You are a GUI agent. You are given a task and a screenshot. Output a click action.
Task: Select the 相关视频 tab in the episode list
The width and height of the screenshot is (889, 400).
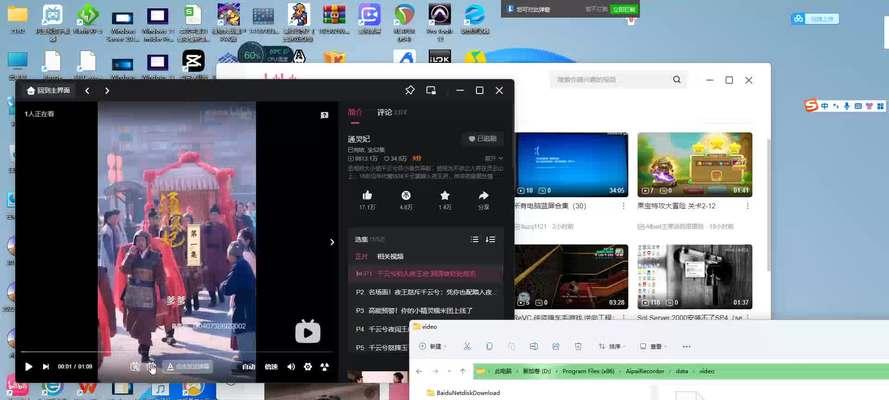tap(391, 257)
